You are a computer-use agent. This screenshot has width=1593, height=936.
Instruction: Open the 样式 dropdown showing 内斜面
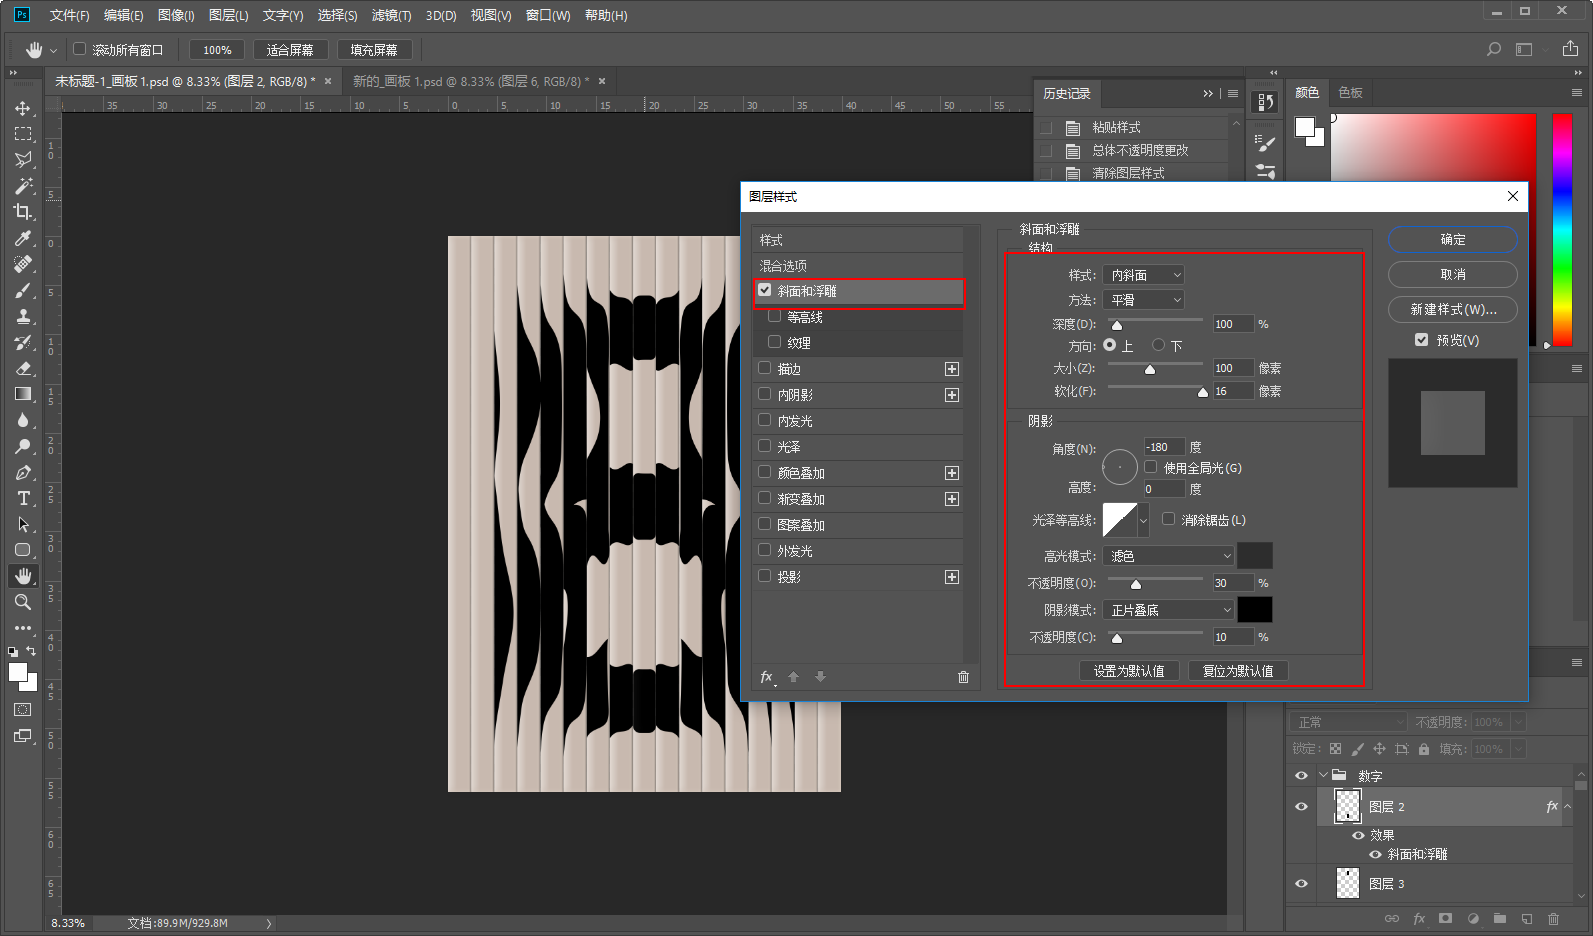[x=1144, y=274]
